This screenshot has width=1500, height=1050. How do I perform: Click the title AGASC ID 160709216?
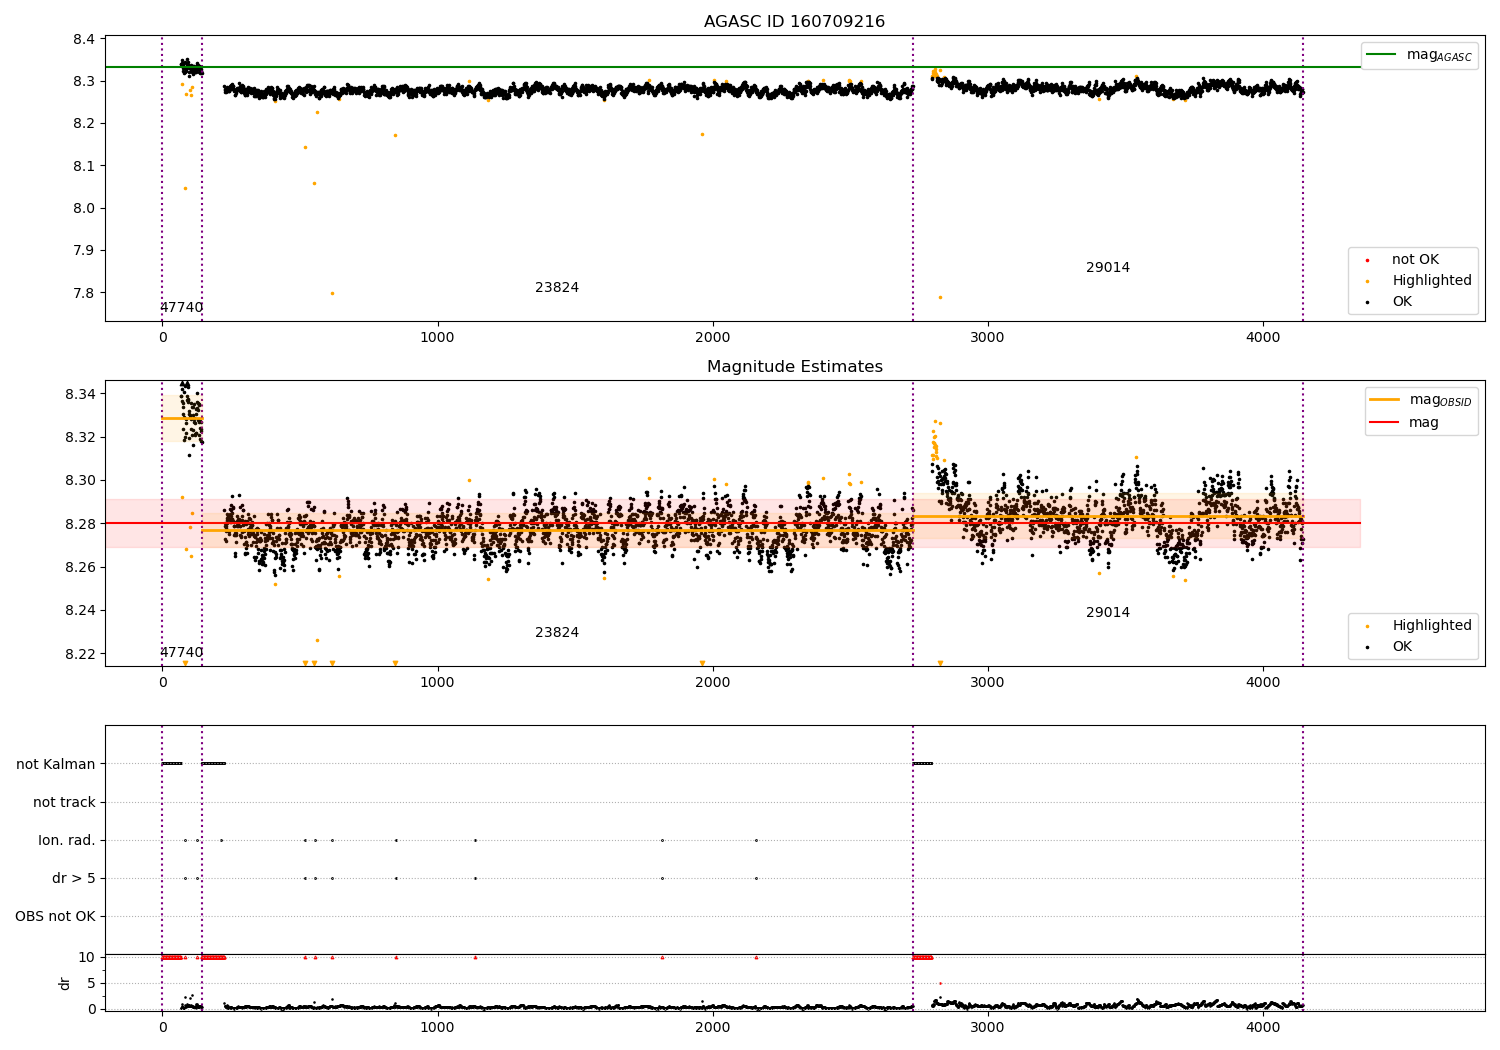(794, 22)
